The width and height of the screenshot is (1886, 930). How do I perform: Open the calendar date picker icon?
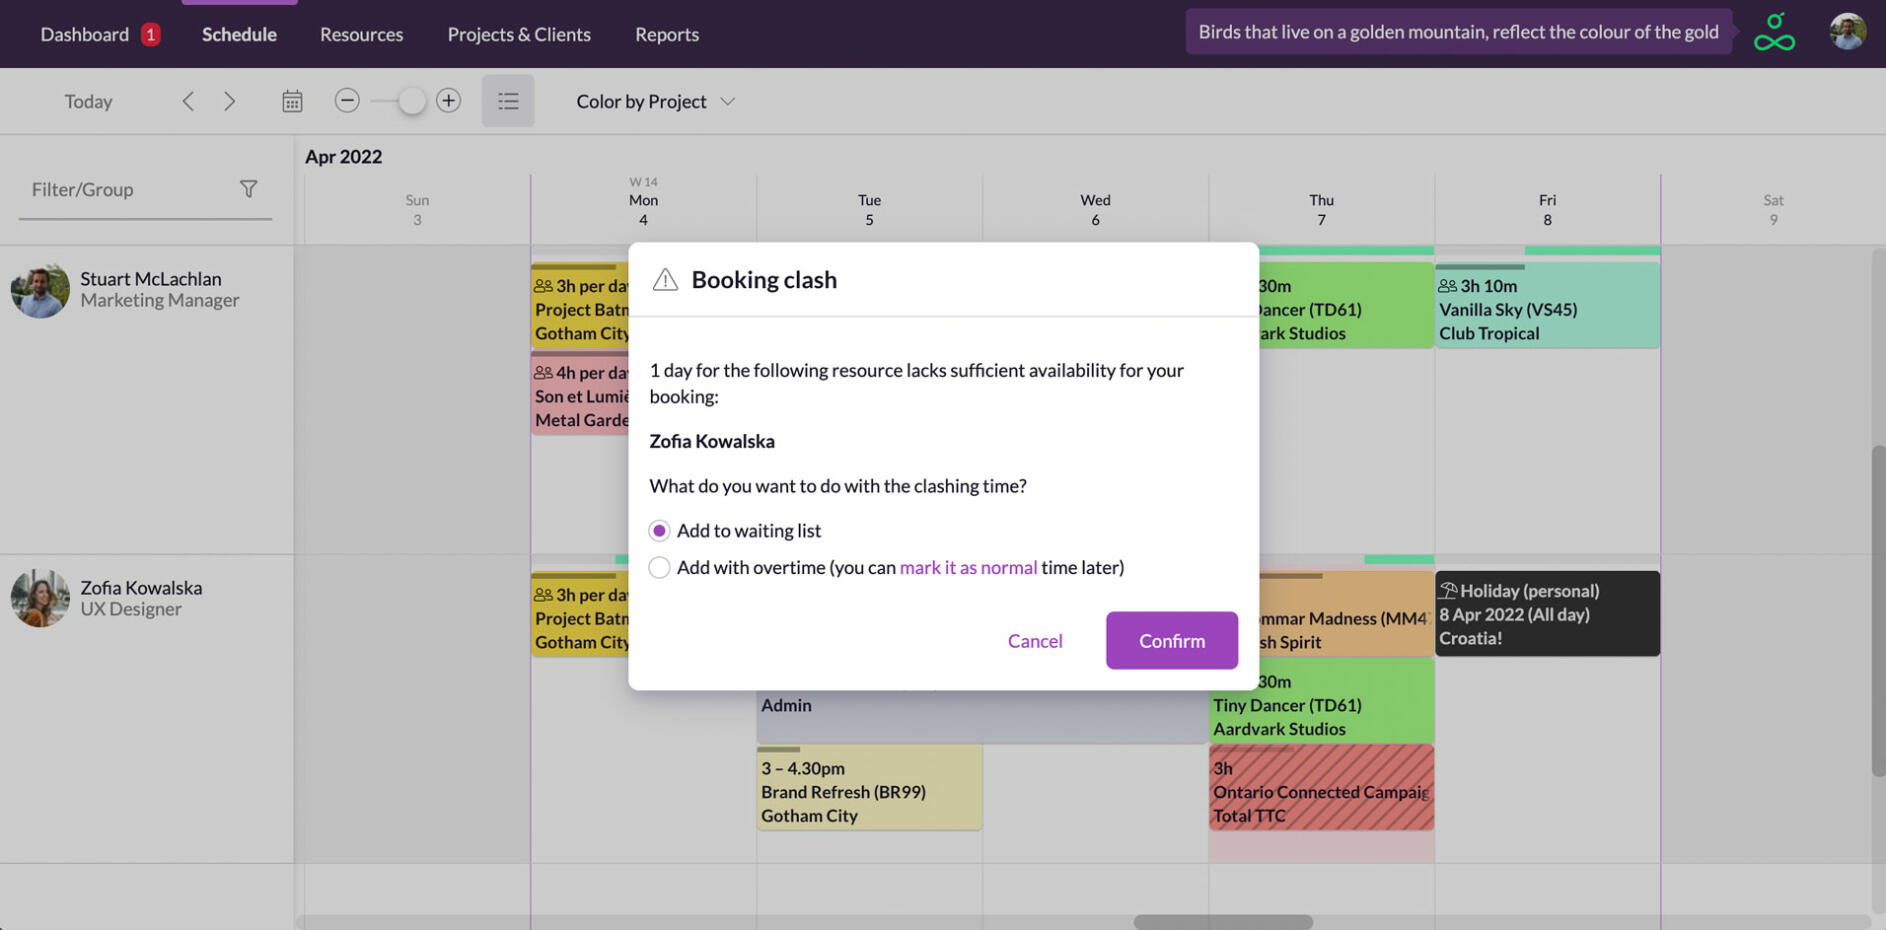(x=291, y=100)
